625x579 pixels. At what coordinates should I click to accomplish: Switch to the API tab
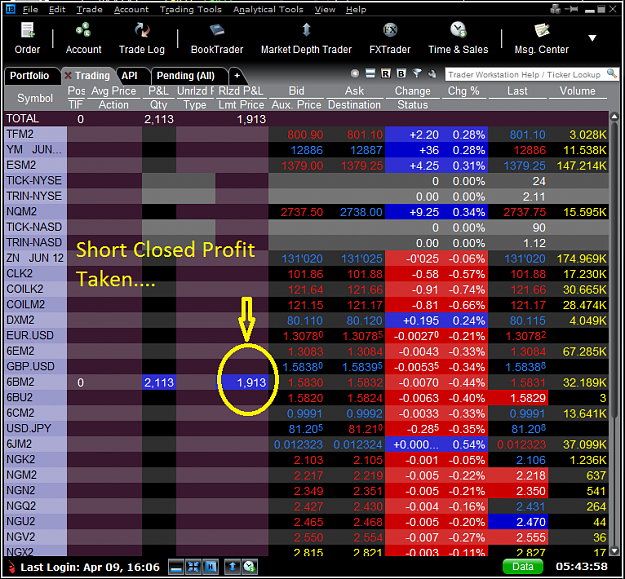pyautogui.click(x=130, y=75)
